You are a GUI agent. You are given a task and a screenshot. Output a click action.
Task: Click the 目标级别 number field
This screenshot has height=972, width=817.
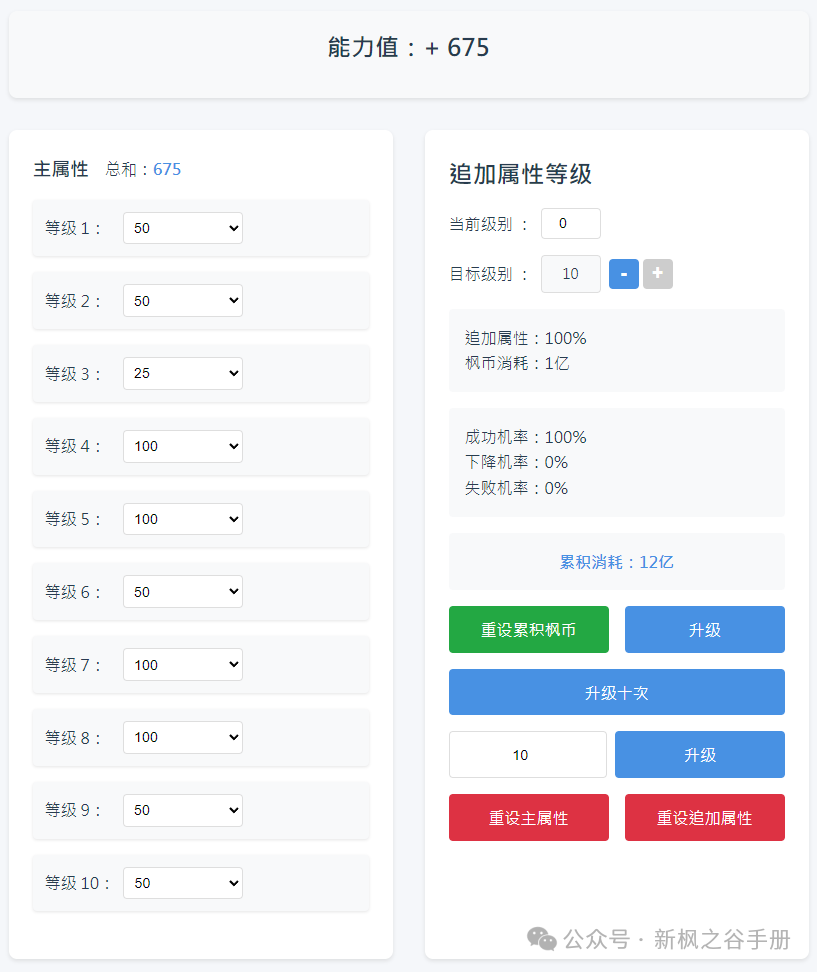[x=570, y=274]
